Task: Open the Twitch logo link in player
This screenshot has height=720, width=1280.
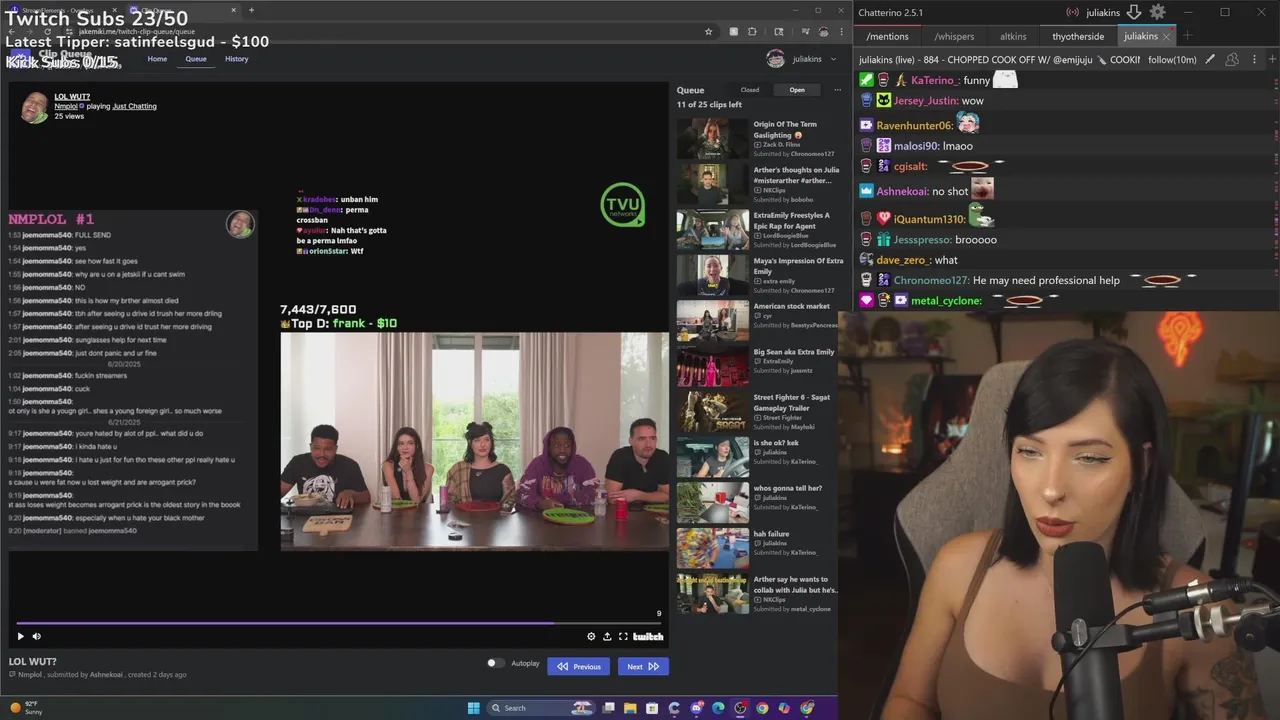Action: pyautogui.click(x=648, y=636)
